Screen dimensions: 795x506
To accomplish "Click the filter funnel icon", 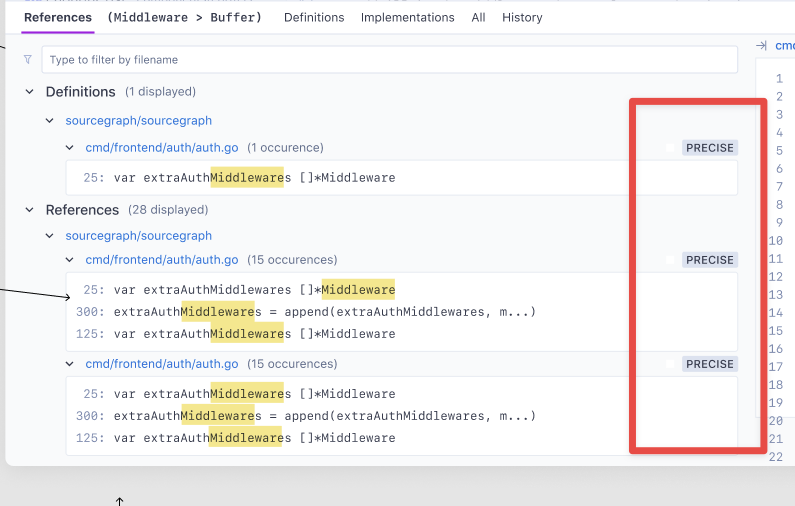I will click(28, 60).
